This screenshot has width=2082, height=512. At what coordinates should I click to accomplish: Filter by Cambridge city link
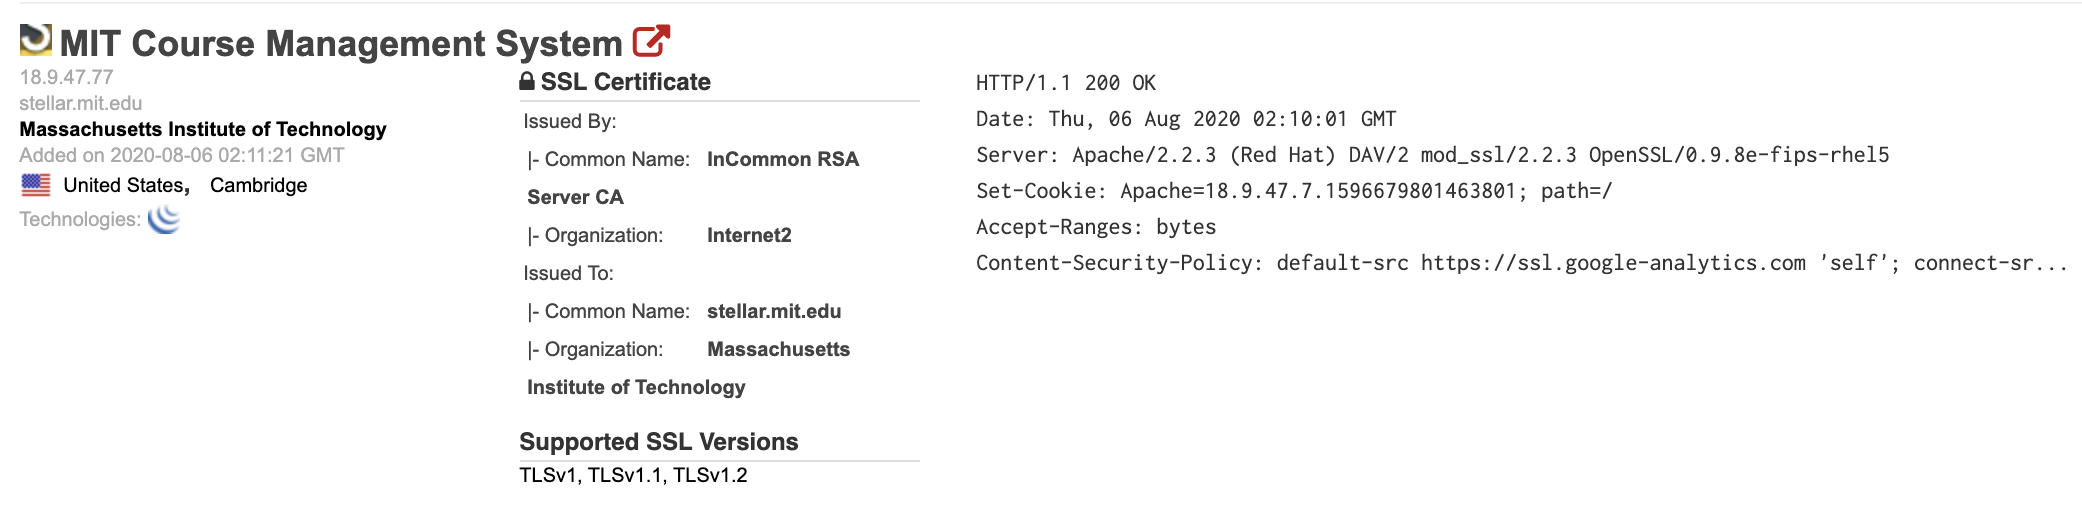click(258, 185)
